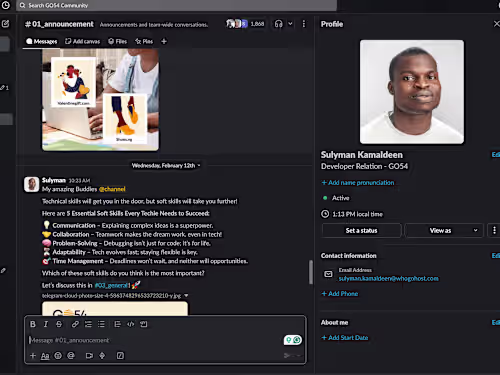Record a video clip with camera icon

89,356
